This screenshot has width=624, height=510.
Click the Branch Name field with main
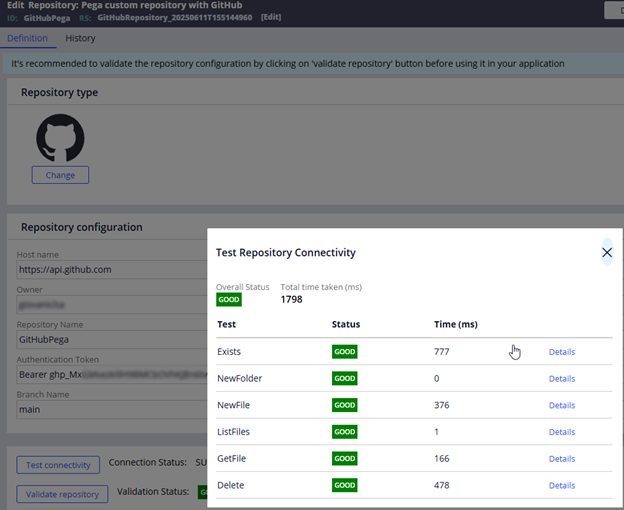tap(112, 409)
